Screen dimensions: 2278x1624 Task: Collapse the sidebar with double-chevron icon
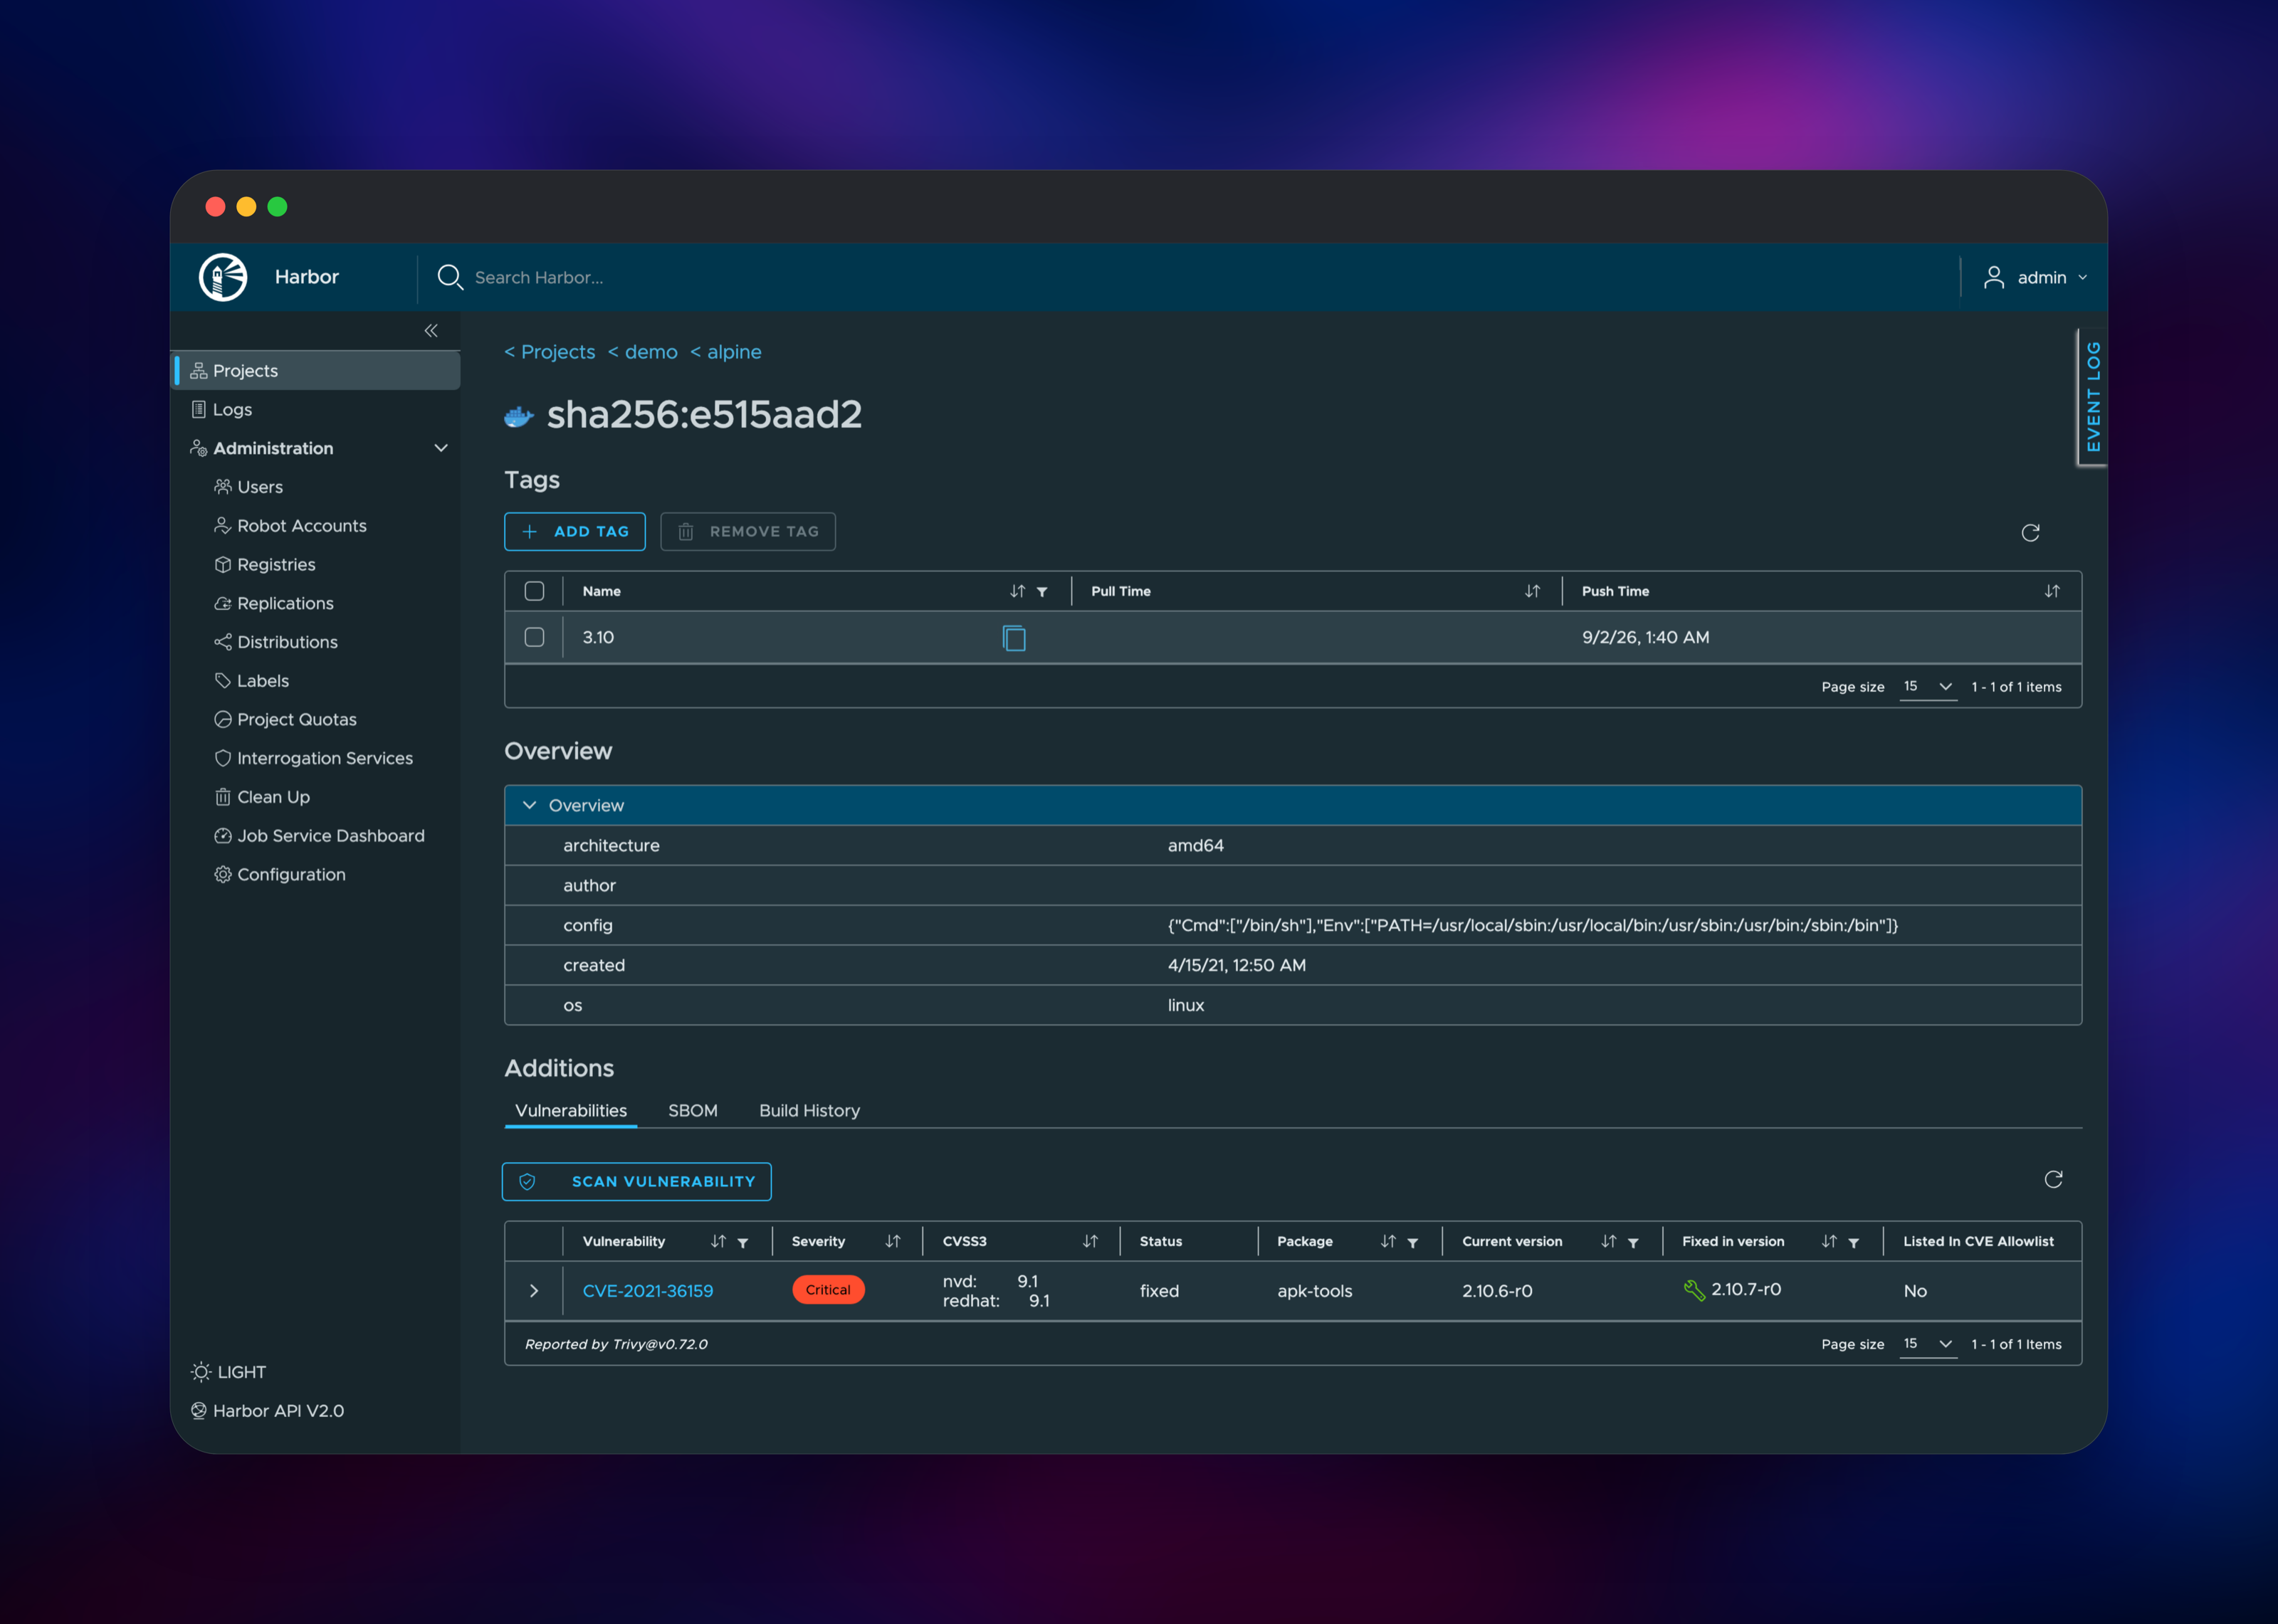(431, 331)
